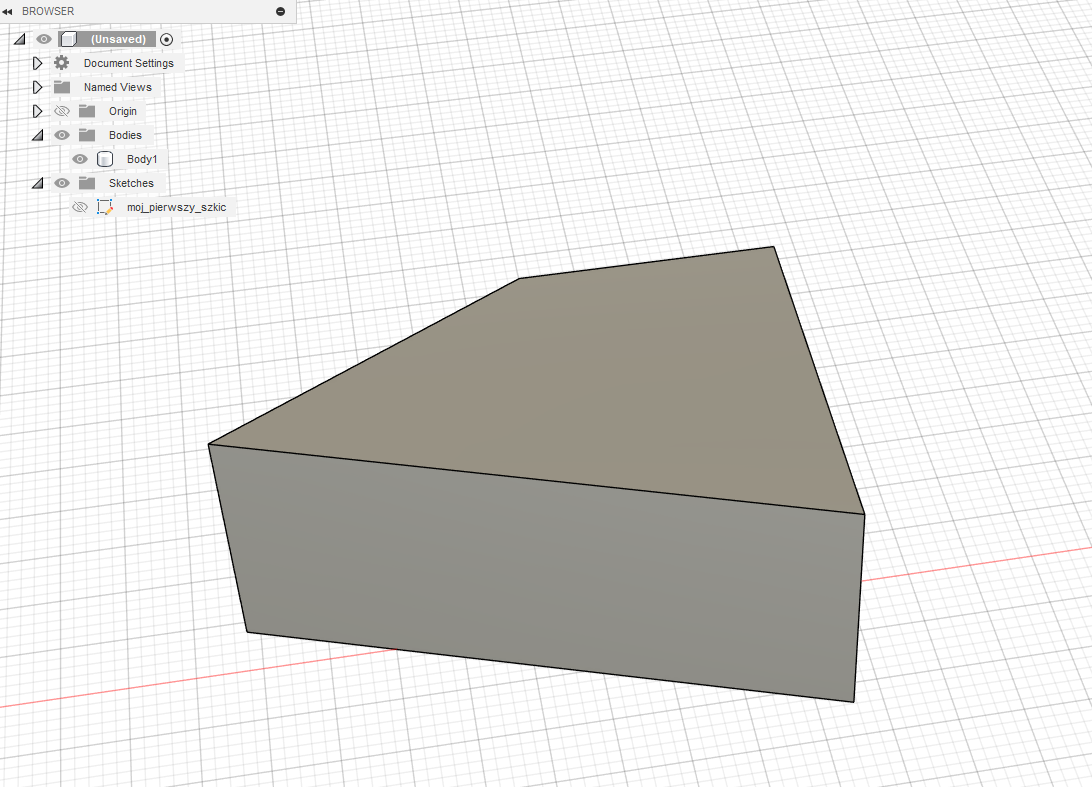The height and width of the screenshot is (787, 1092).
Task: Show the Origin folder visibility
Action: pos(62,111)
